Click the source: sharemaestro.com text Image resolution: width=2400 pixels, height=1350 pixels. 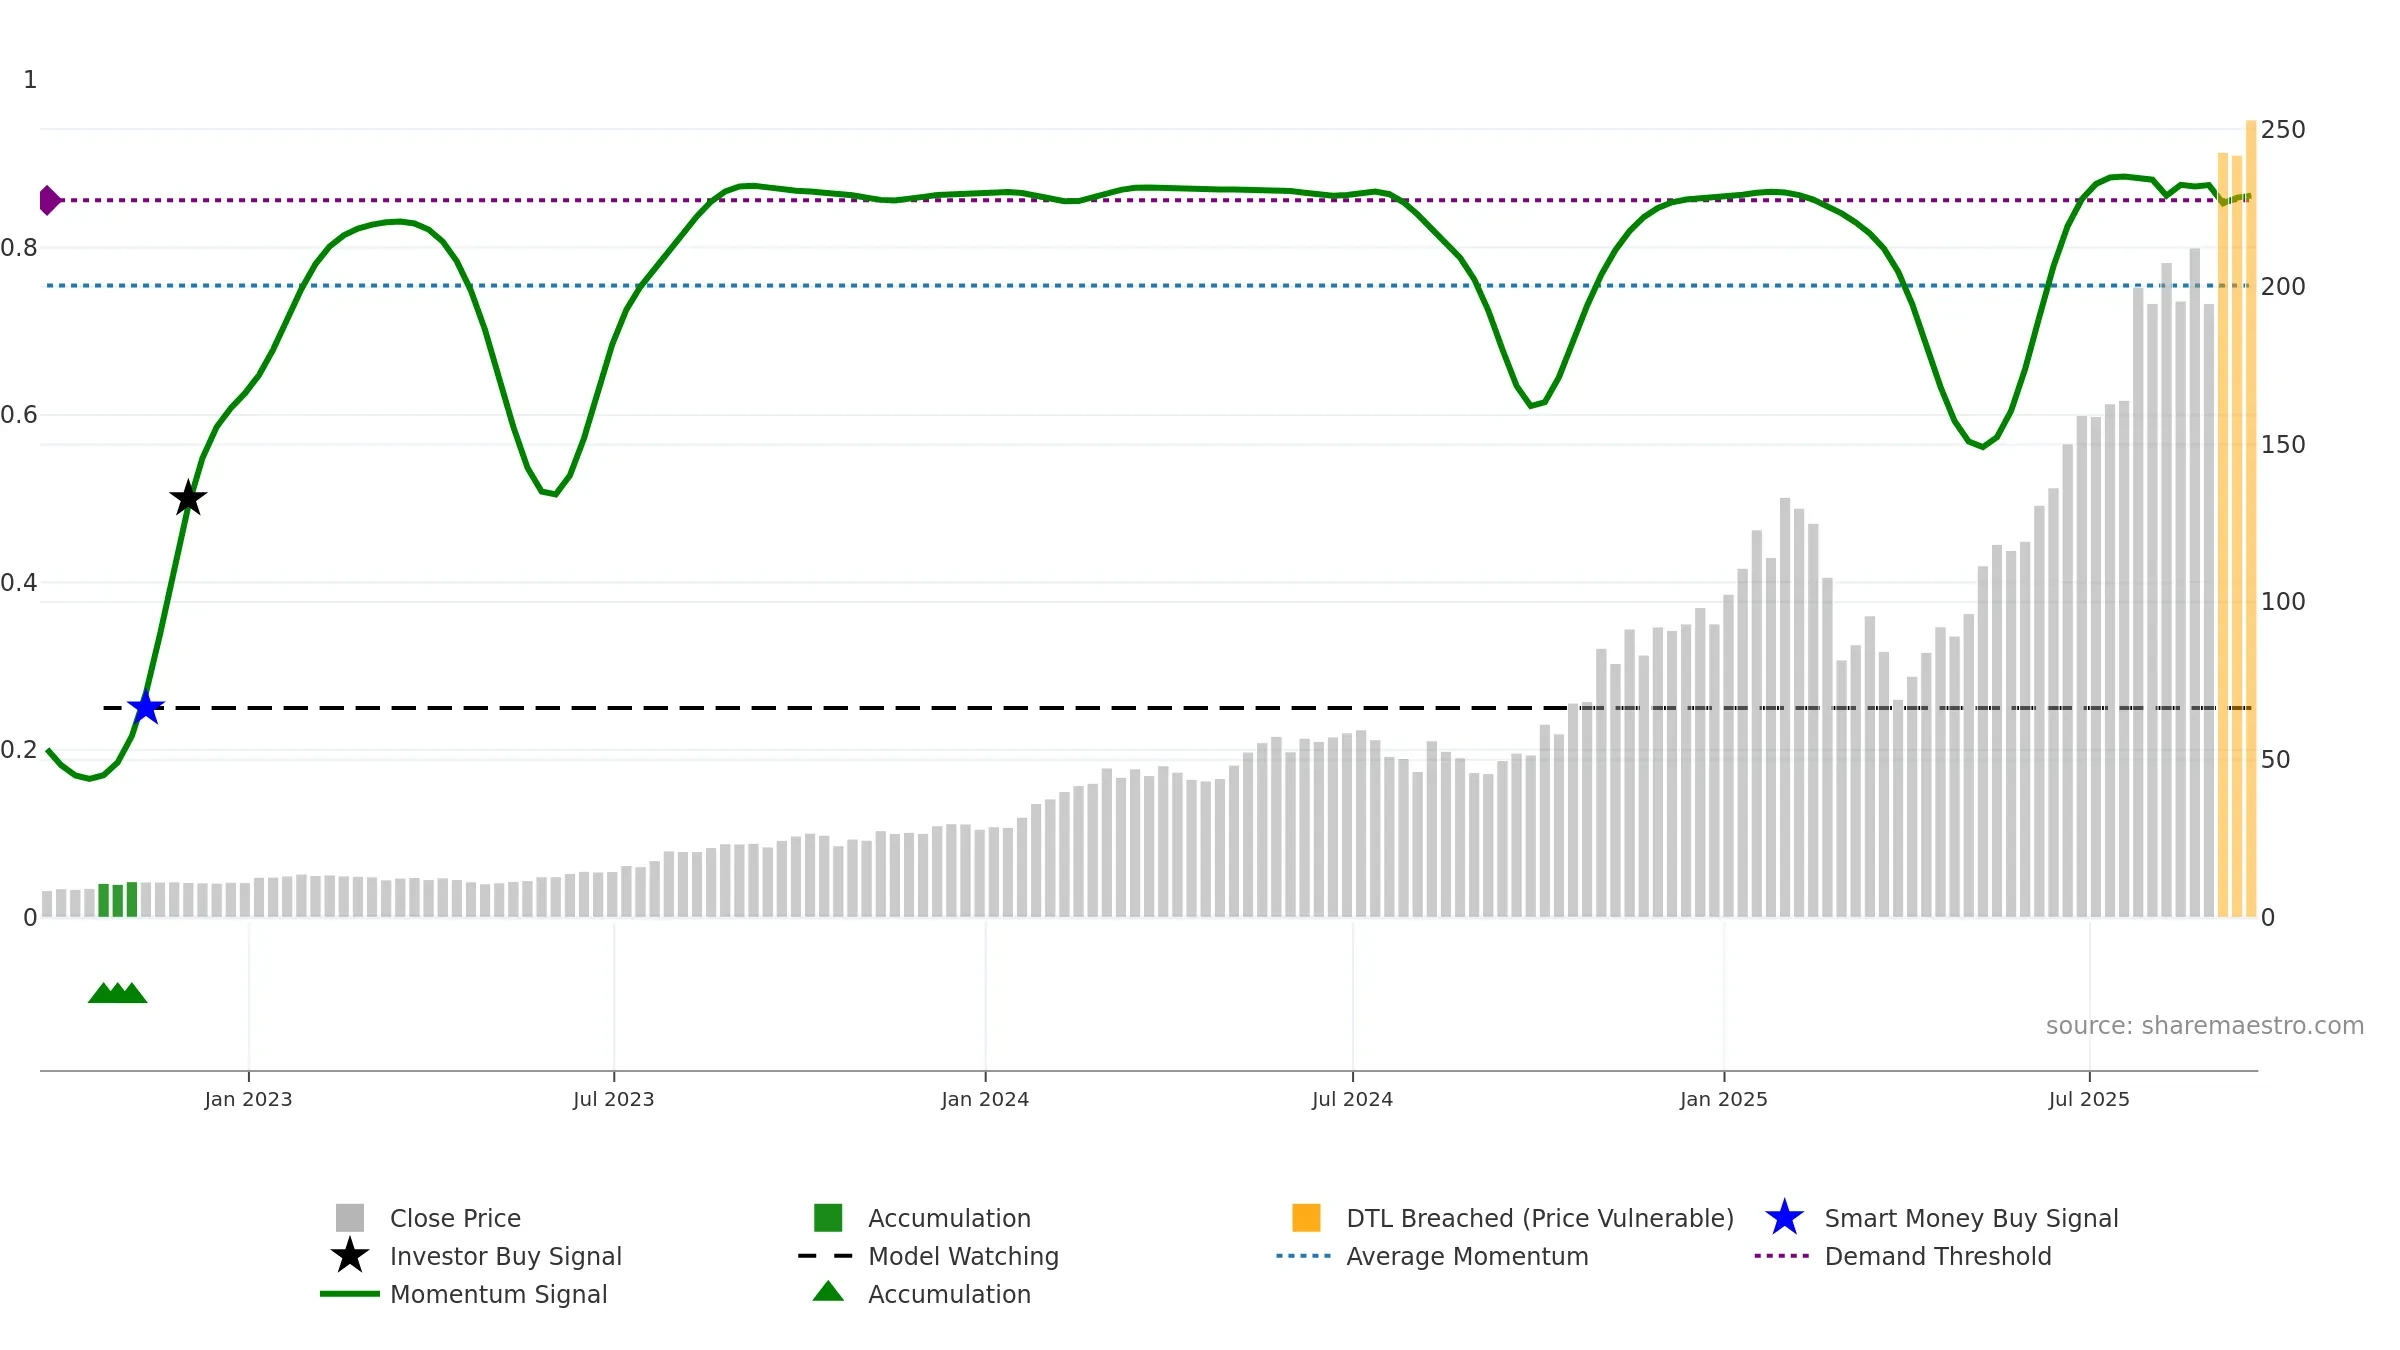pos(2205,1026)
